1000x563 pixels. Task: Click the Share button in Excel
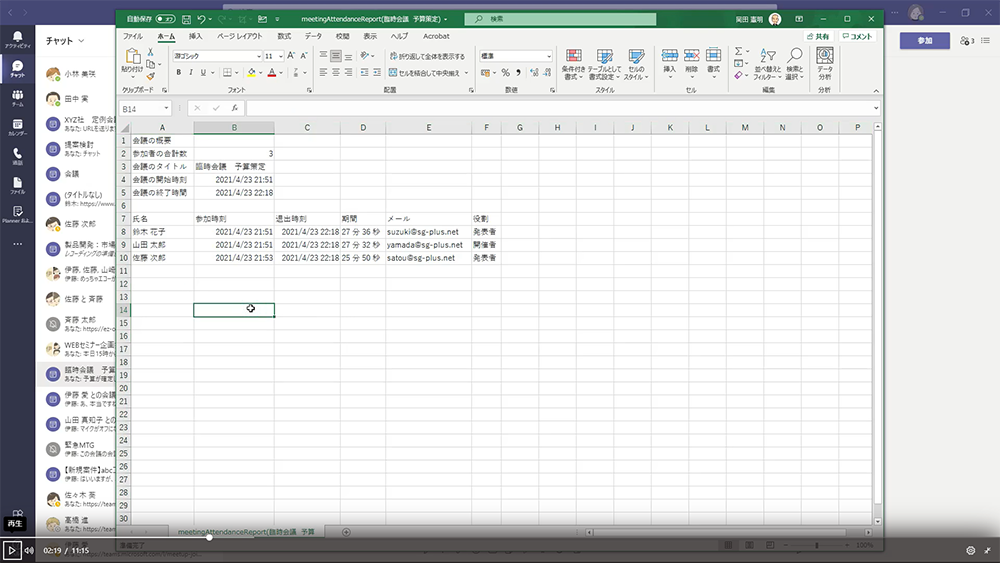coord(818,36)
